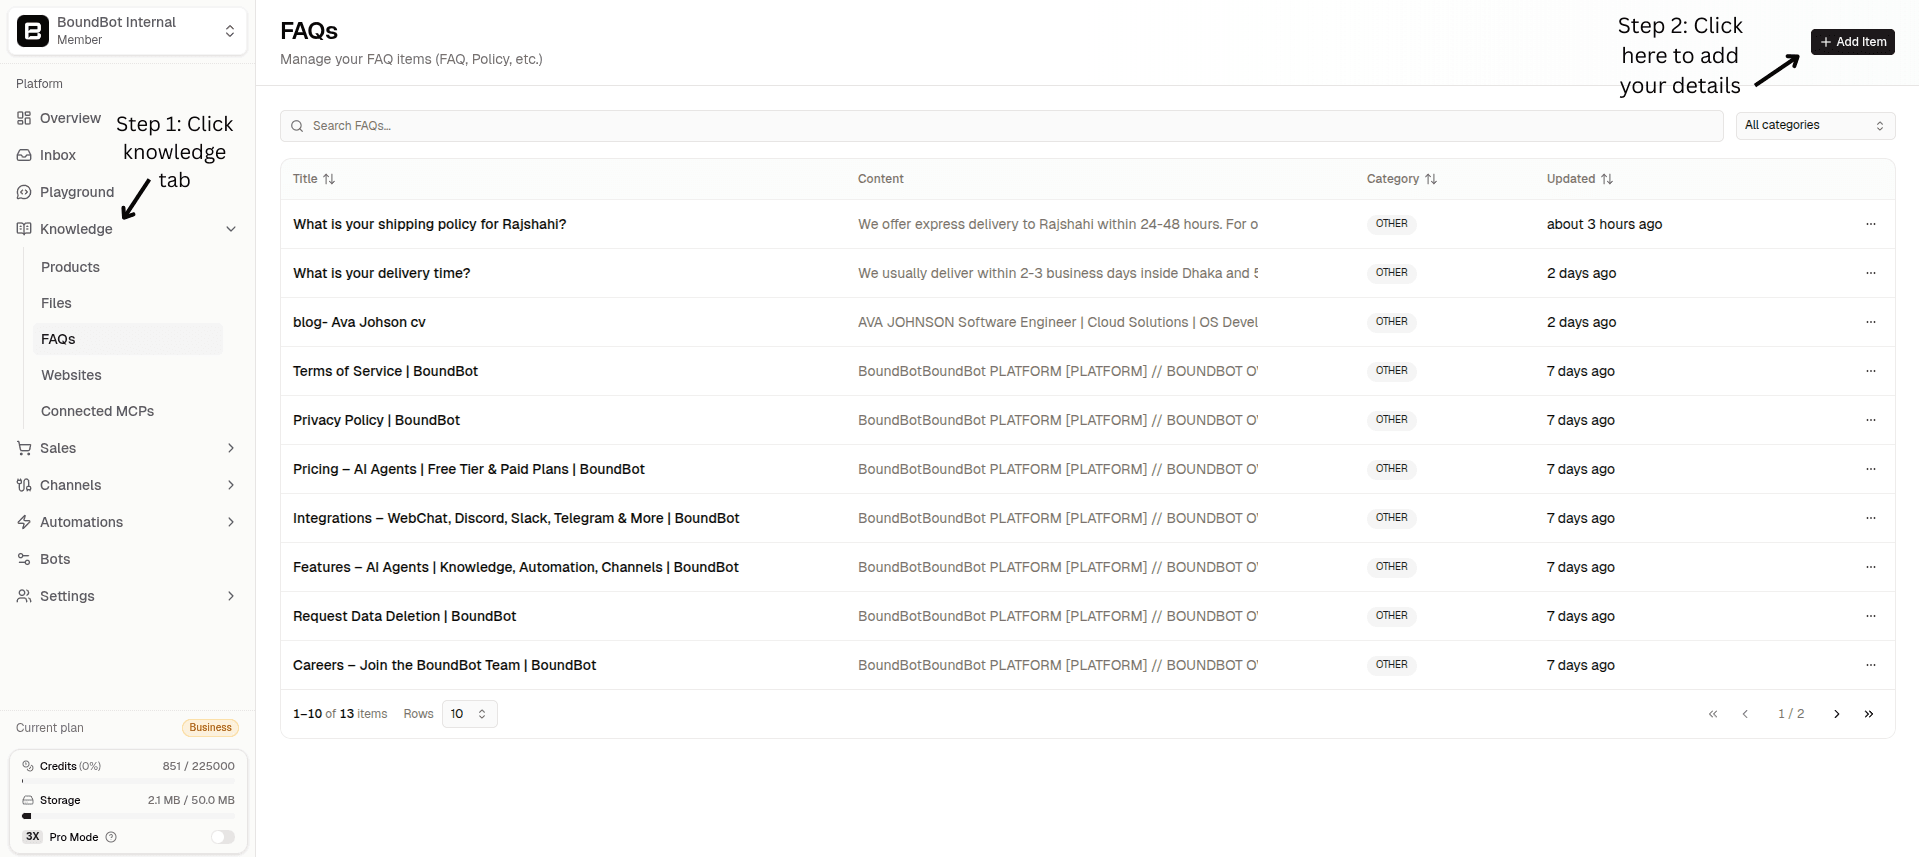The width and height of the screenshot is (1919, 857).
Task: Open Products under Knowledge
Action: (x=70, y=267)
